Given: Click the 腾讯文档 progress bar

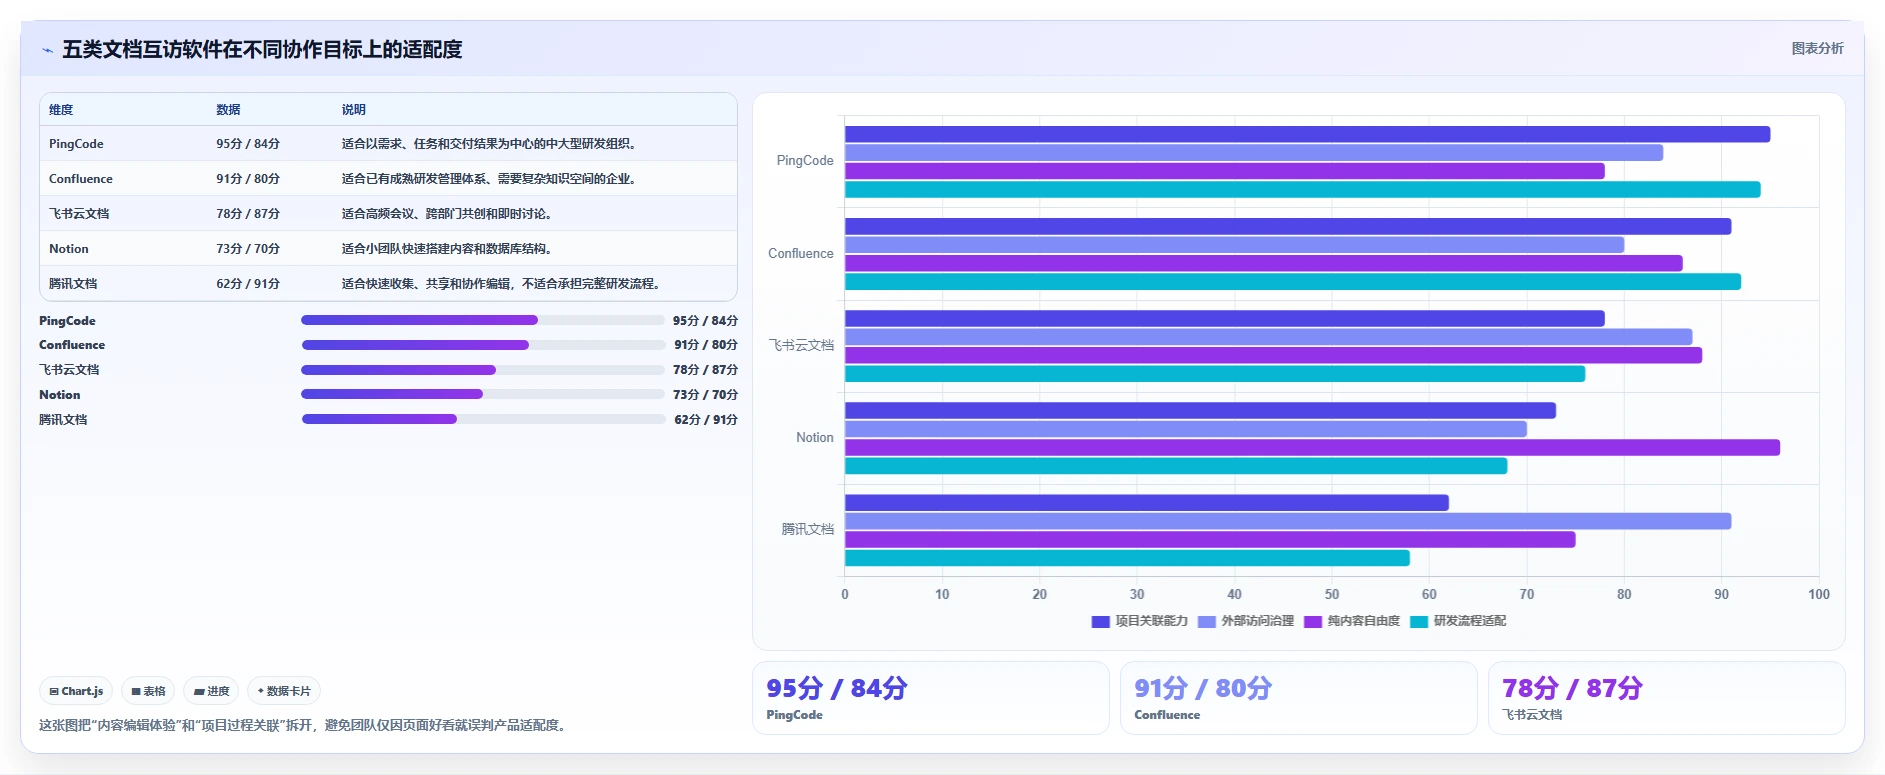Looking at the screenshot, I should (x=483, y=419).
